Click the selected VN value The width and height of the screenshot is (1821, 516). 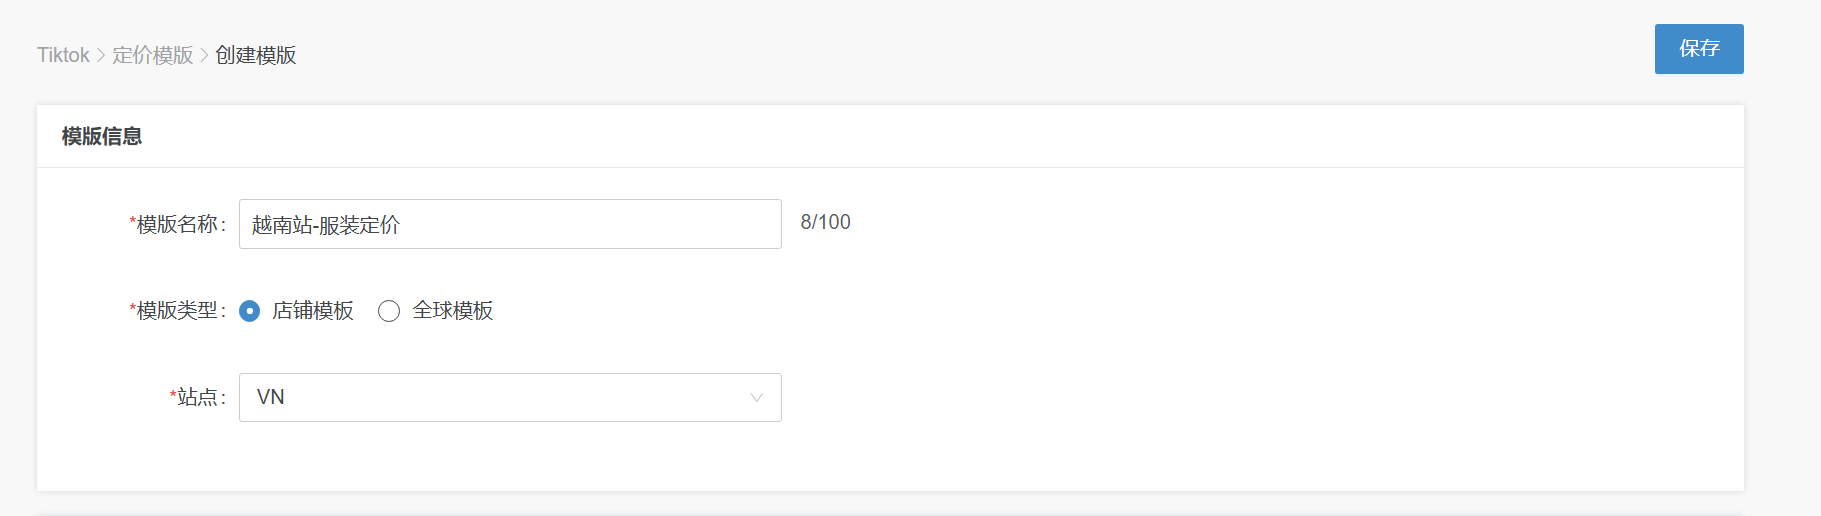pyautogui.click(x=271, y=397)
